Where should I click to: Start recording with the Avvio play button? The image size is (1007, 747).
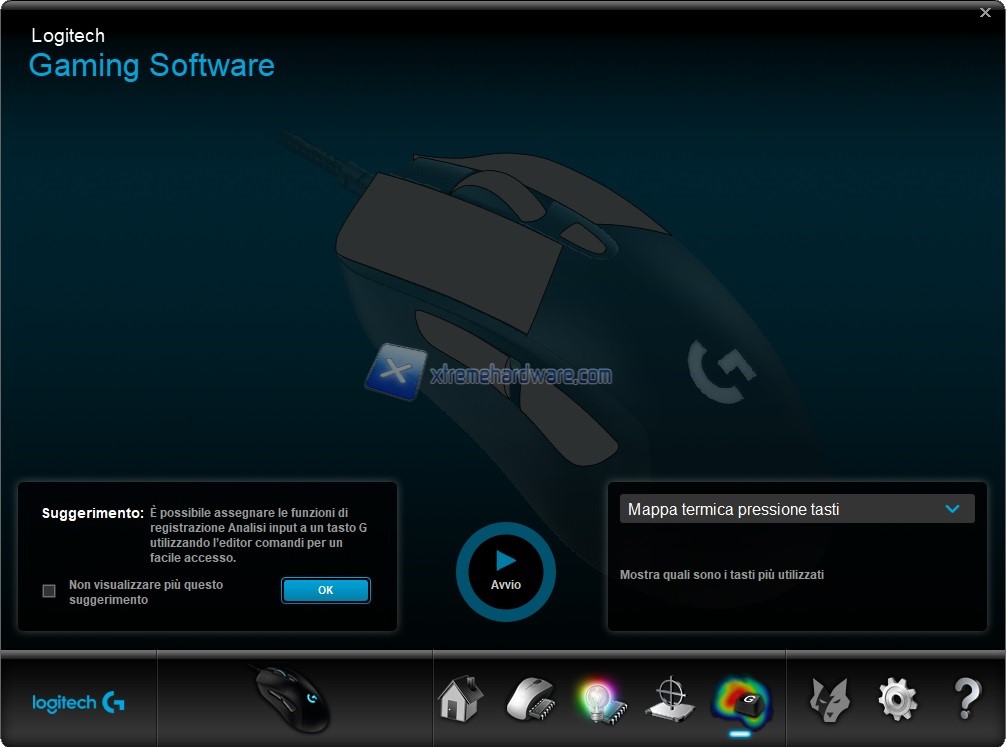[505, 570]
